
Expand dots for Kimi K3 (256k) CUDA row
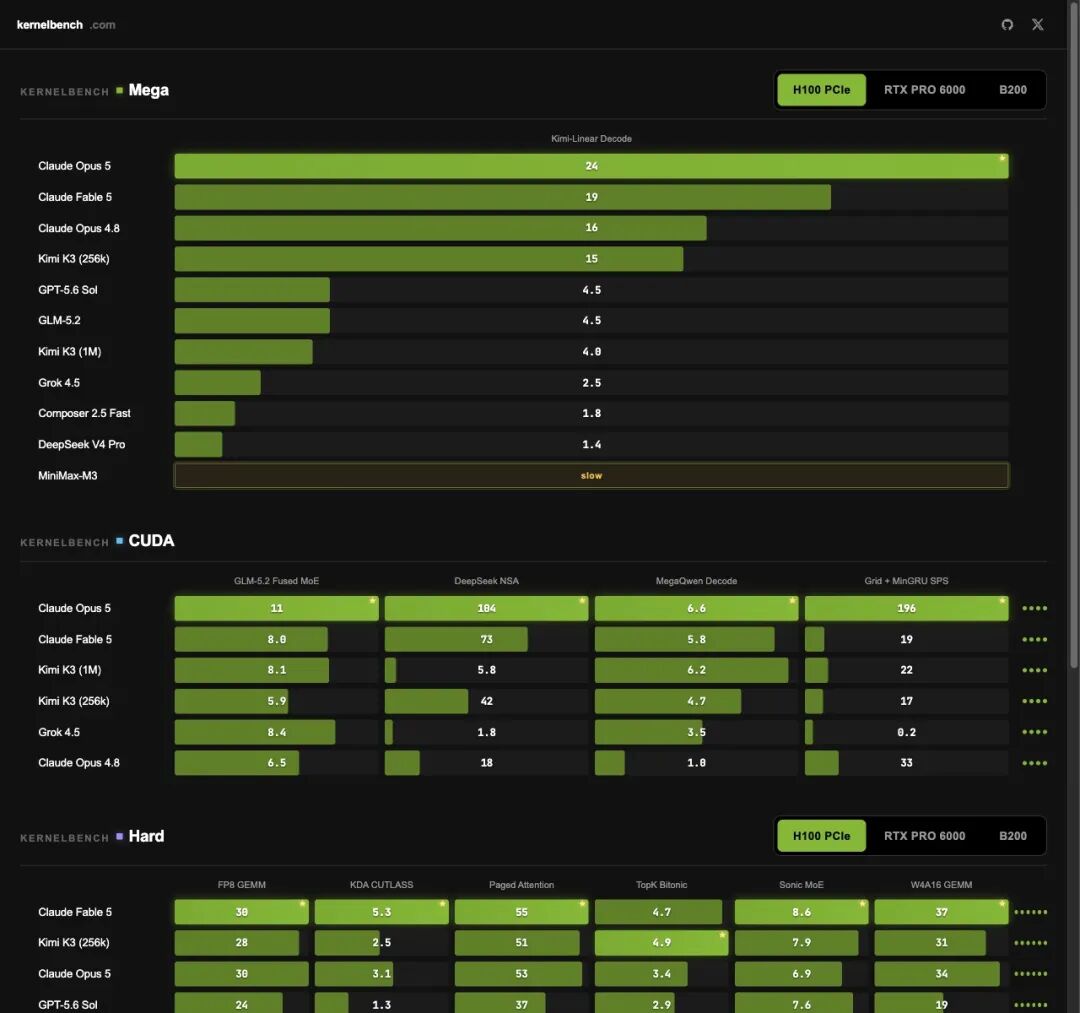click(1035, 701)
